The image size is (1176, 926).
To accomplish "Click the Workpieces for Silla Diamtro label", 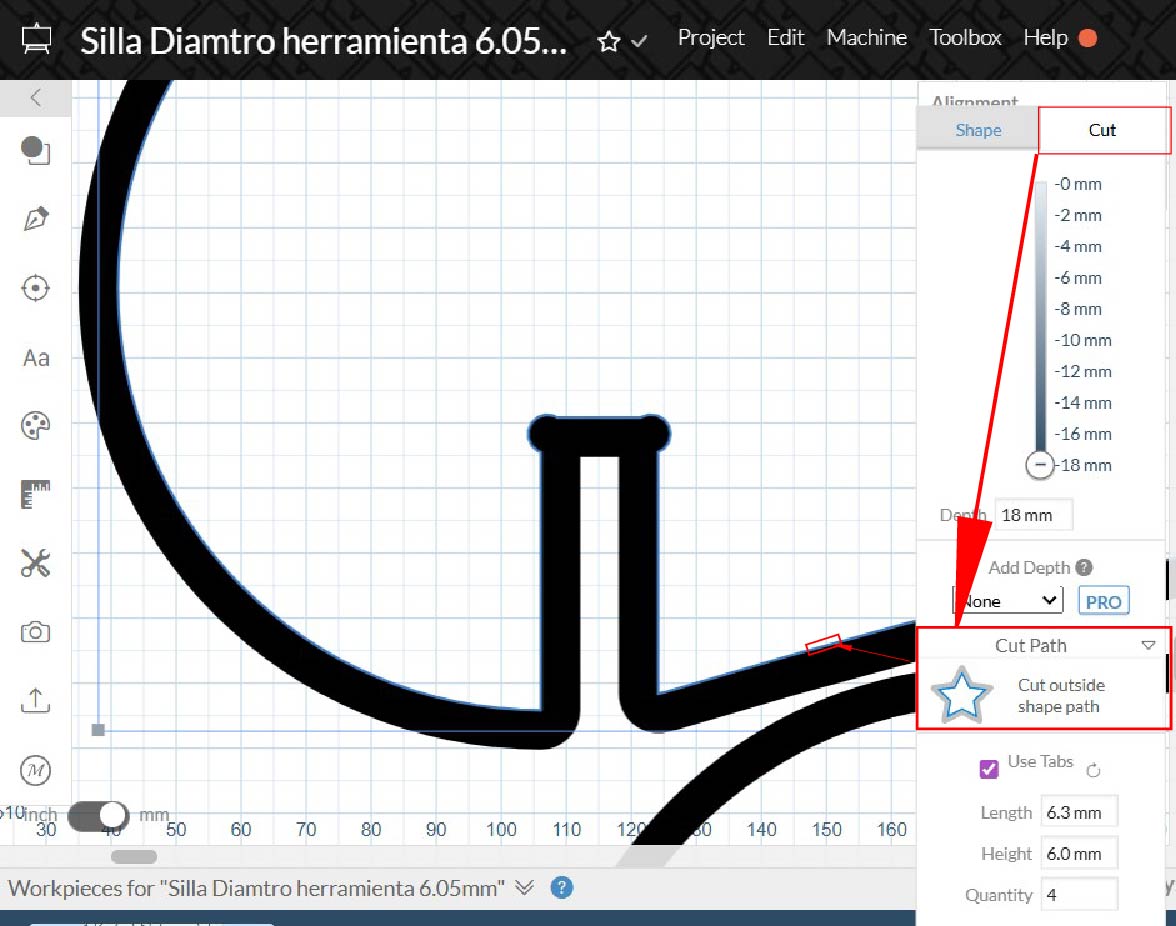I will click(256, 889).
